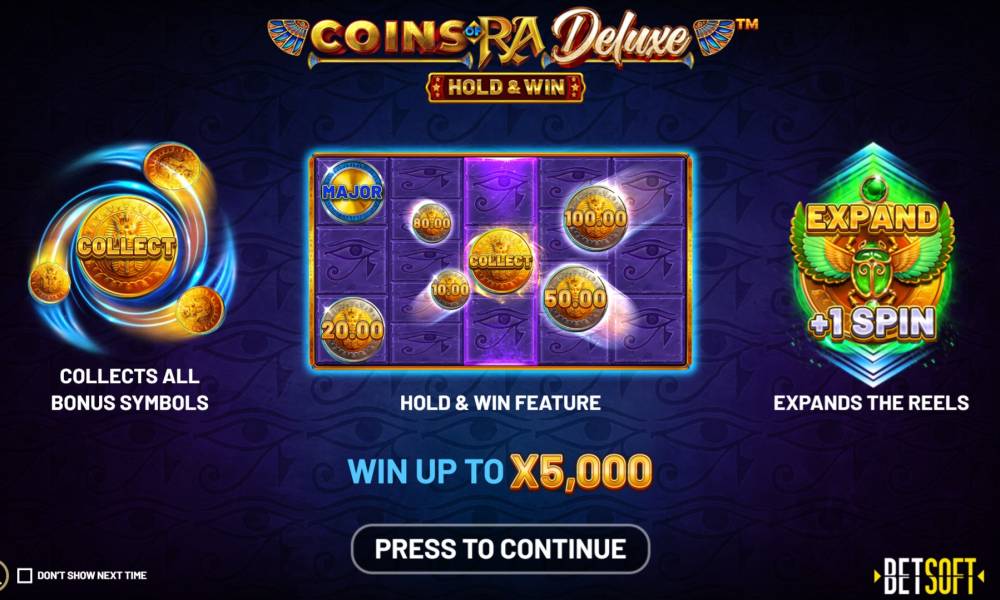1000x600 pixels.
Task: Select the 50.00 coin symbol
Action: coord(575,298)
